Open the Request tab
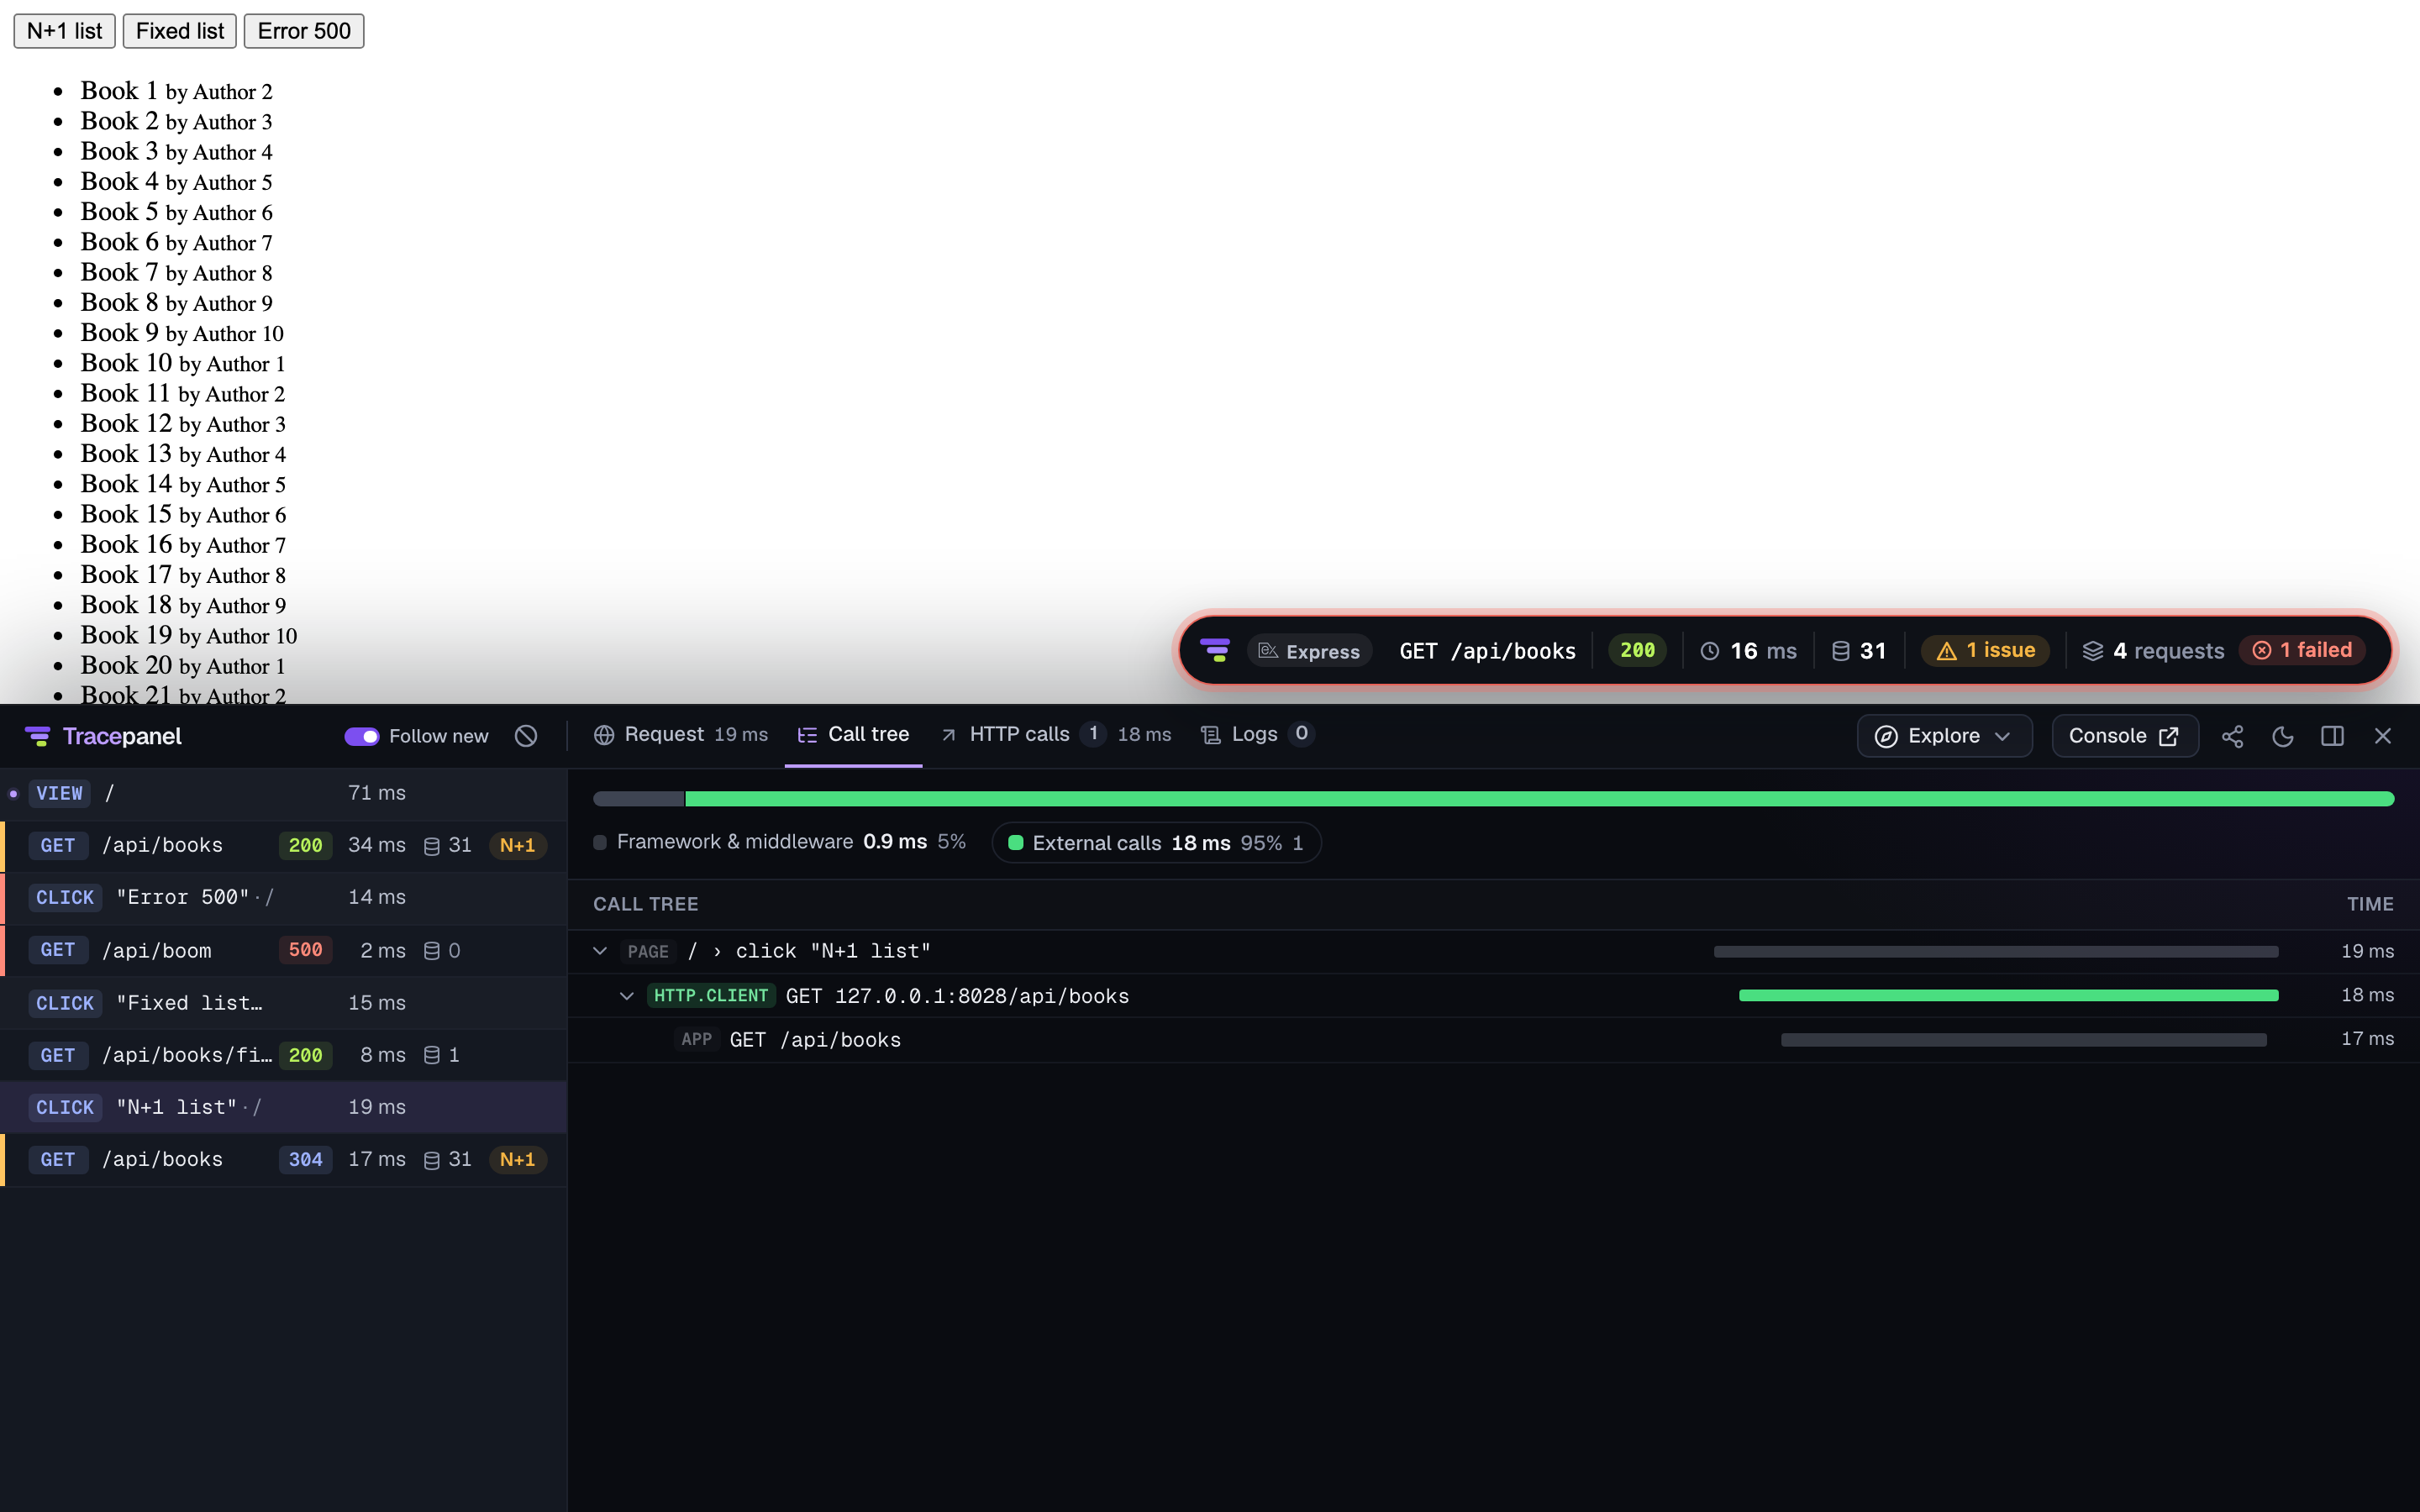 681,735
